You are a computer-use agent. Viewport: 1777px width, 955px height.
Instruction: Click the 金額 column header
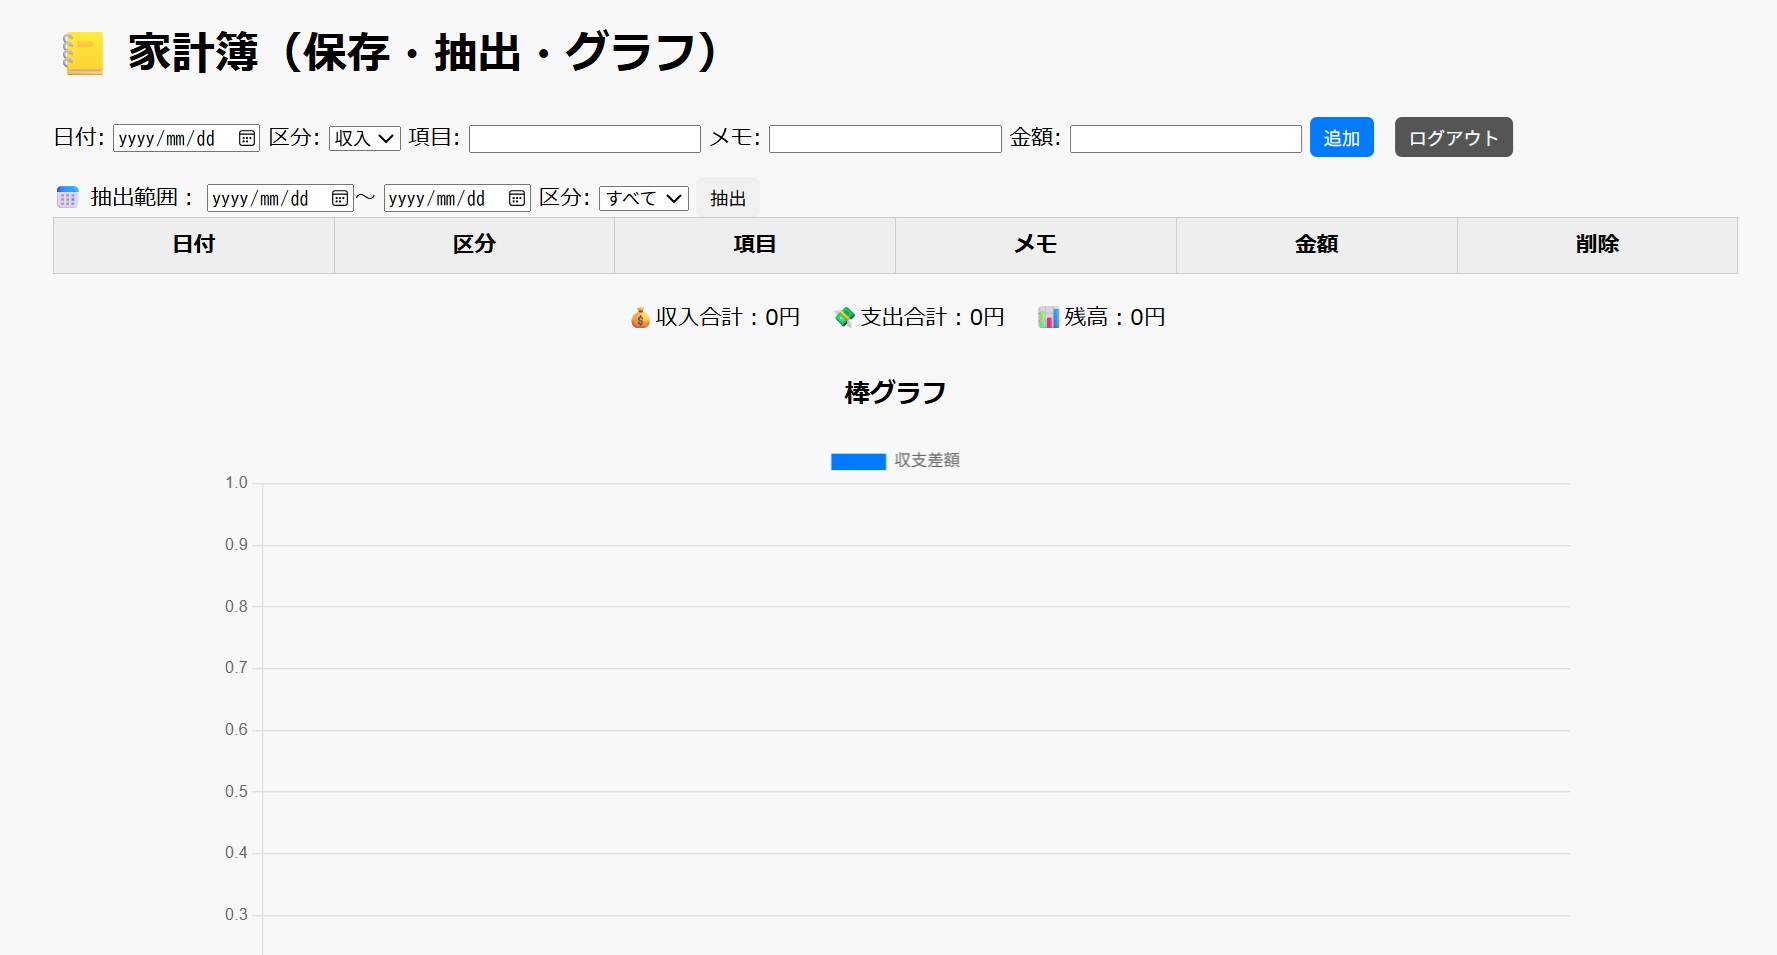coord(1316,245)
